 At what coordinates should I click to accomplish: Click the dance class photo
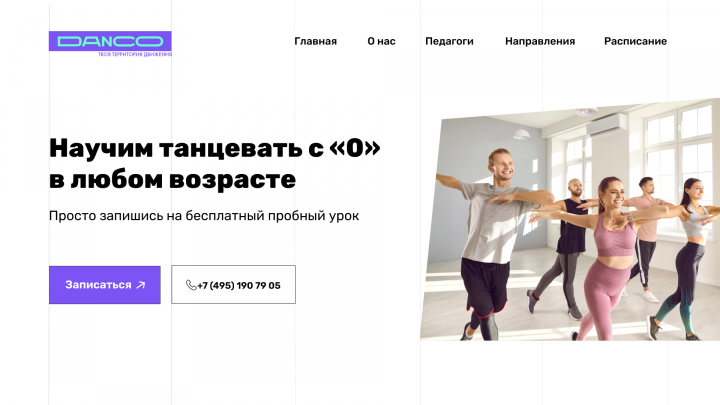[570, 219]
